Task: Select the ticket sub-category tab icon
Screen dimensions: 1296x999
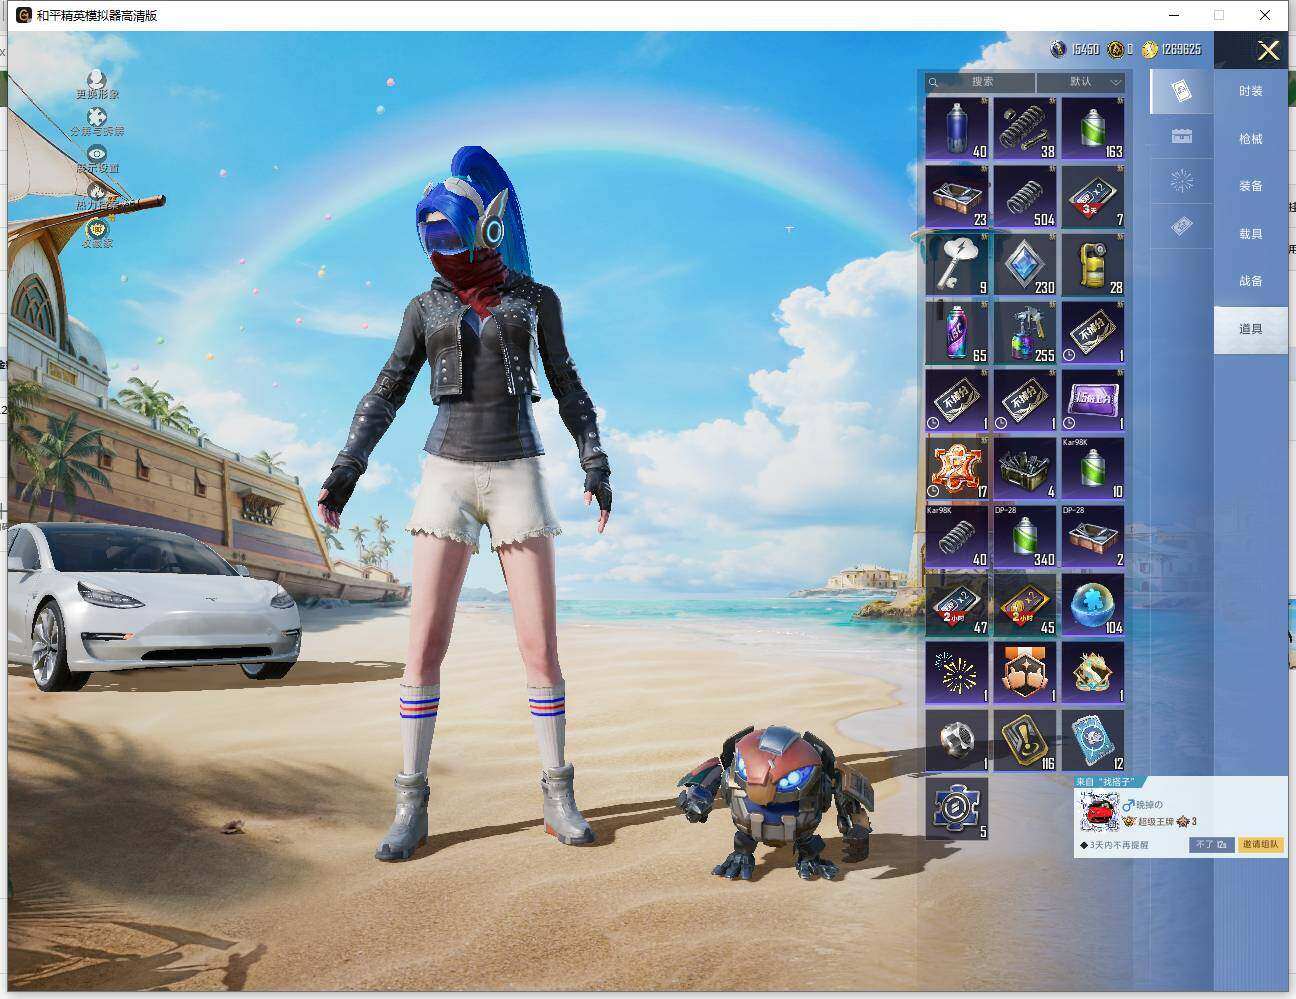Action: (1181, 227)
